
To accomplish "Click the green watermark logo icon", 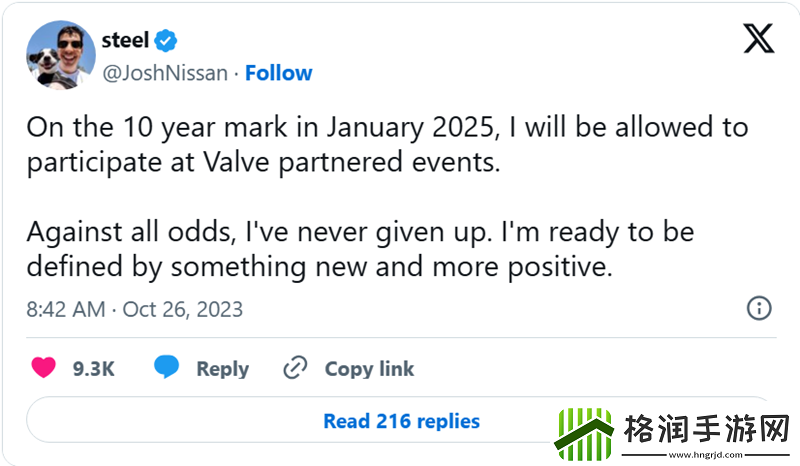I will [x=584, y=433].
